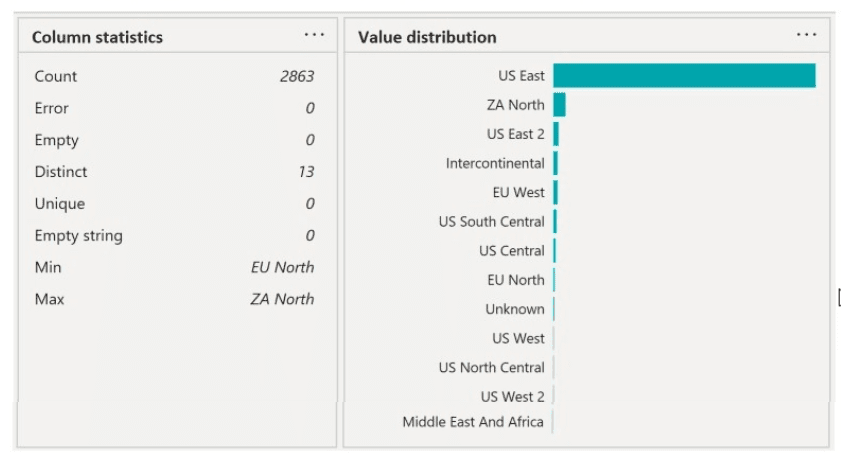This screenshot has height=460, width=841.
Task: Select the US South Central label
Action: click(491, 222)
